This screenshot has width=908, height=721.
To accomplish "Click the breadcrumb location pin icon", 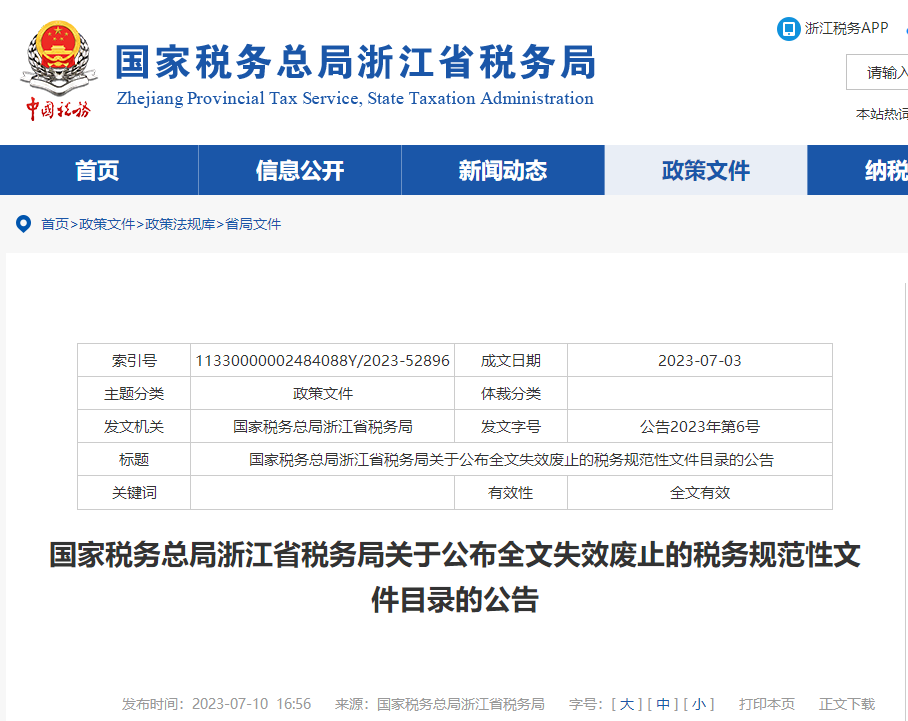I will (22, 223).
